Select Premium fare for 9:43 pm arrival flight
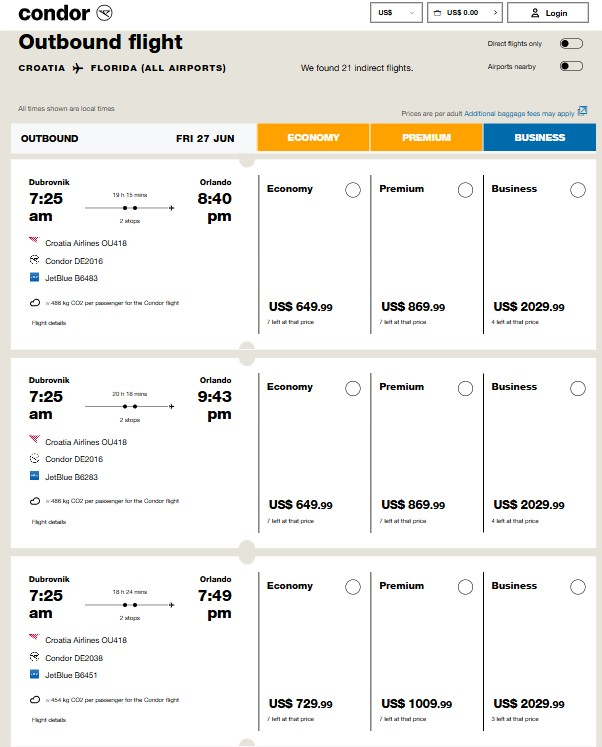The image size is (602, 747). (x=465, y=388)
